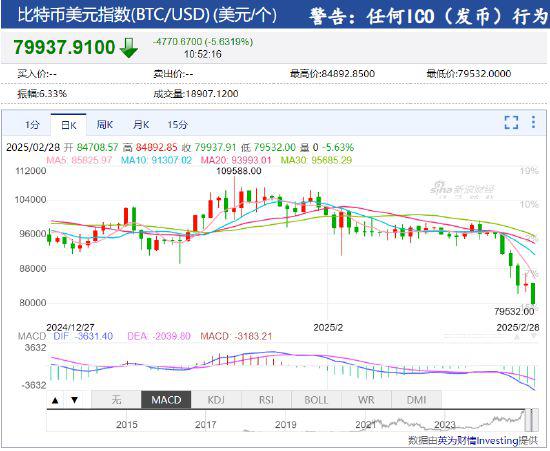
Task: Click the 2015 timeline marker
Action: (127, 425)
